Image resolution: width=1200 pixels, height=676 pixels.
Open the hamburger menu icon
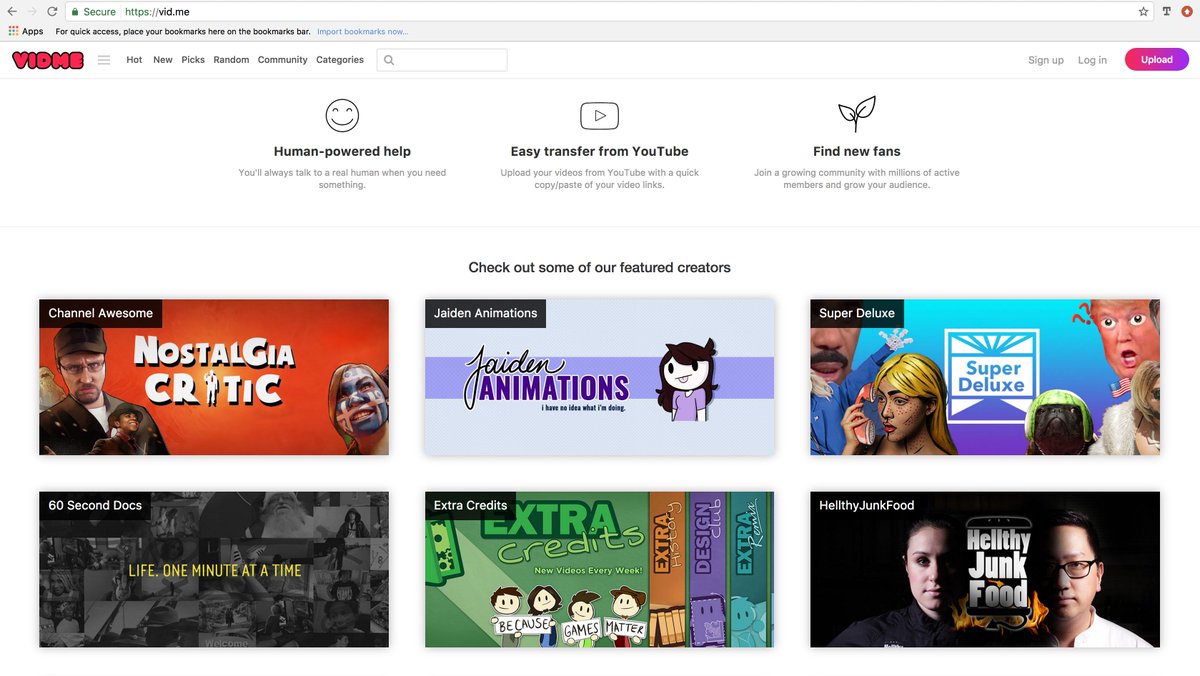click(x=104, y=60)
